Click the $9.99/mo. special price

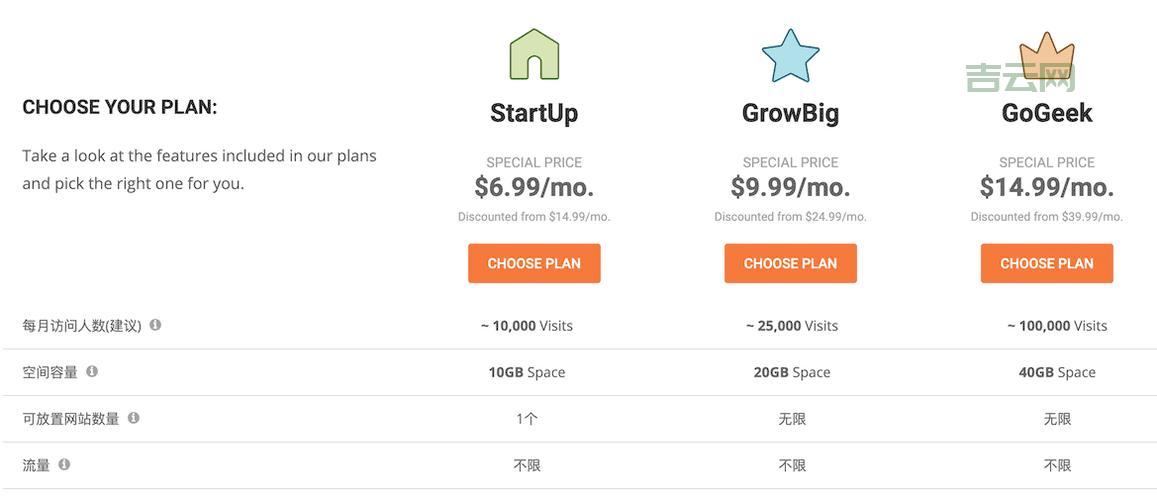(790, 187)
